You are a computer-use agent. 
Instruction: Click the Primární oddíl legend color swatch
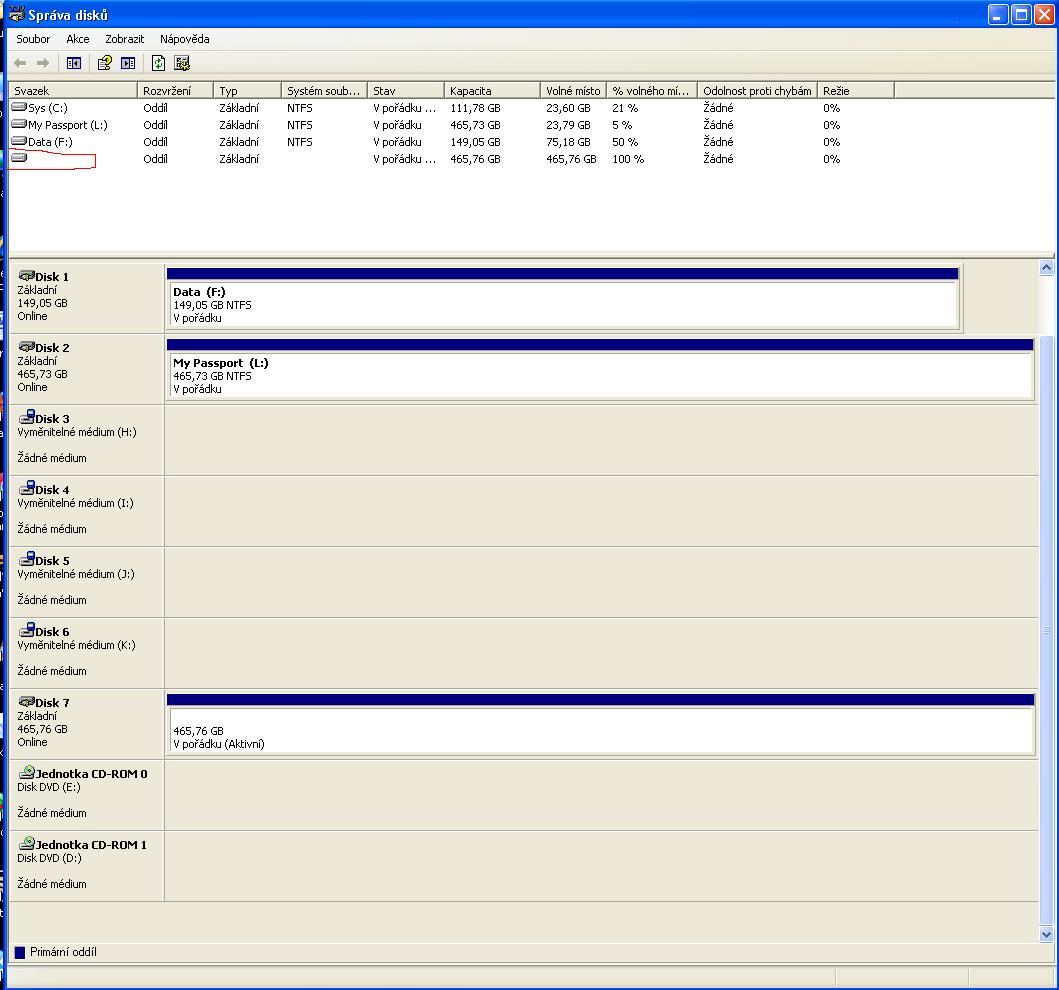(19, 953)
